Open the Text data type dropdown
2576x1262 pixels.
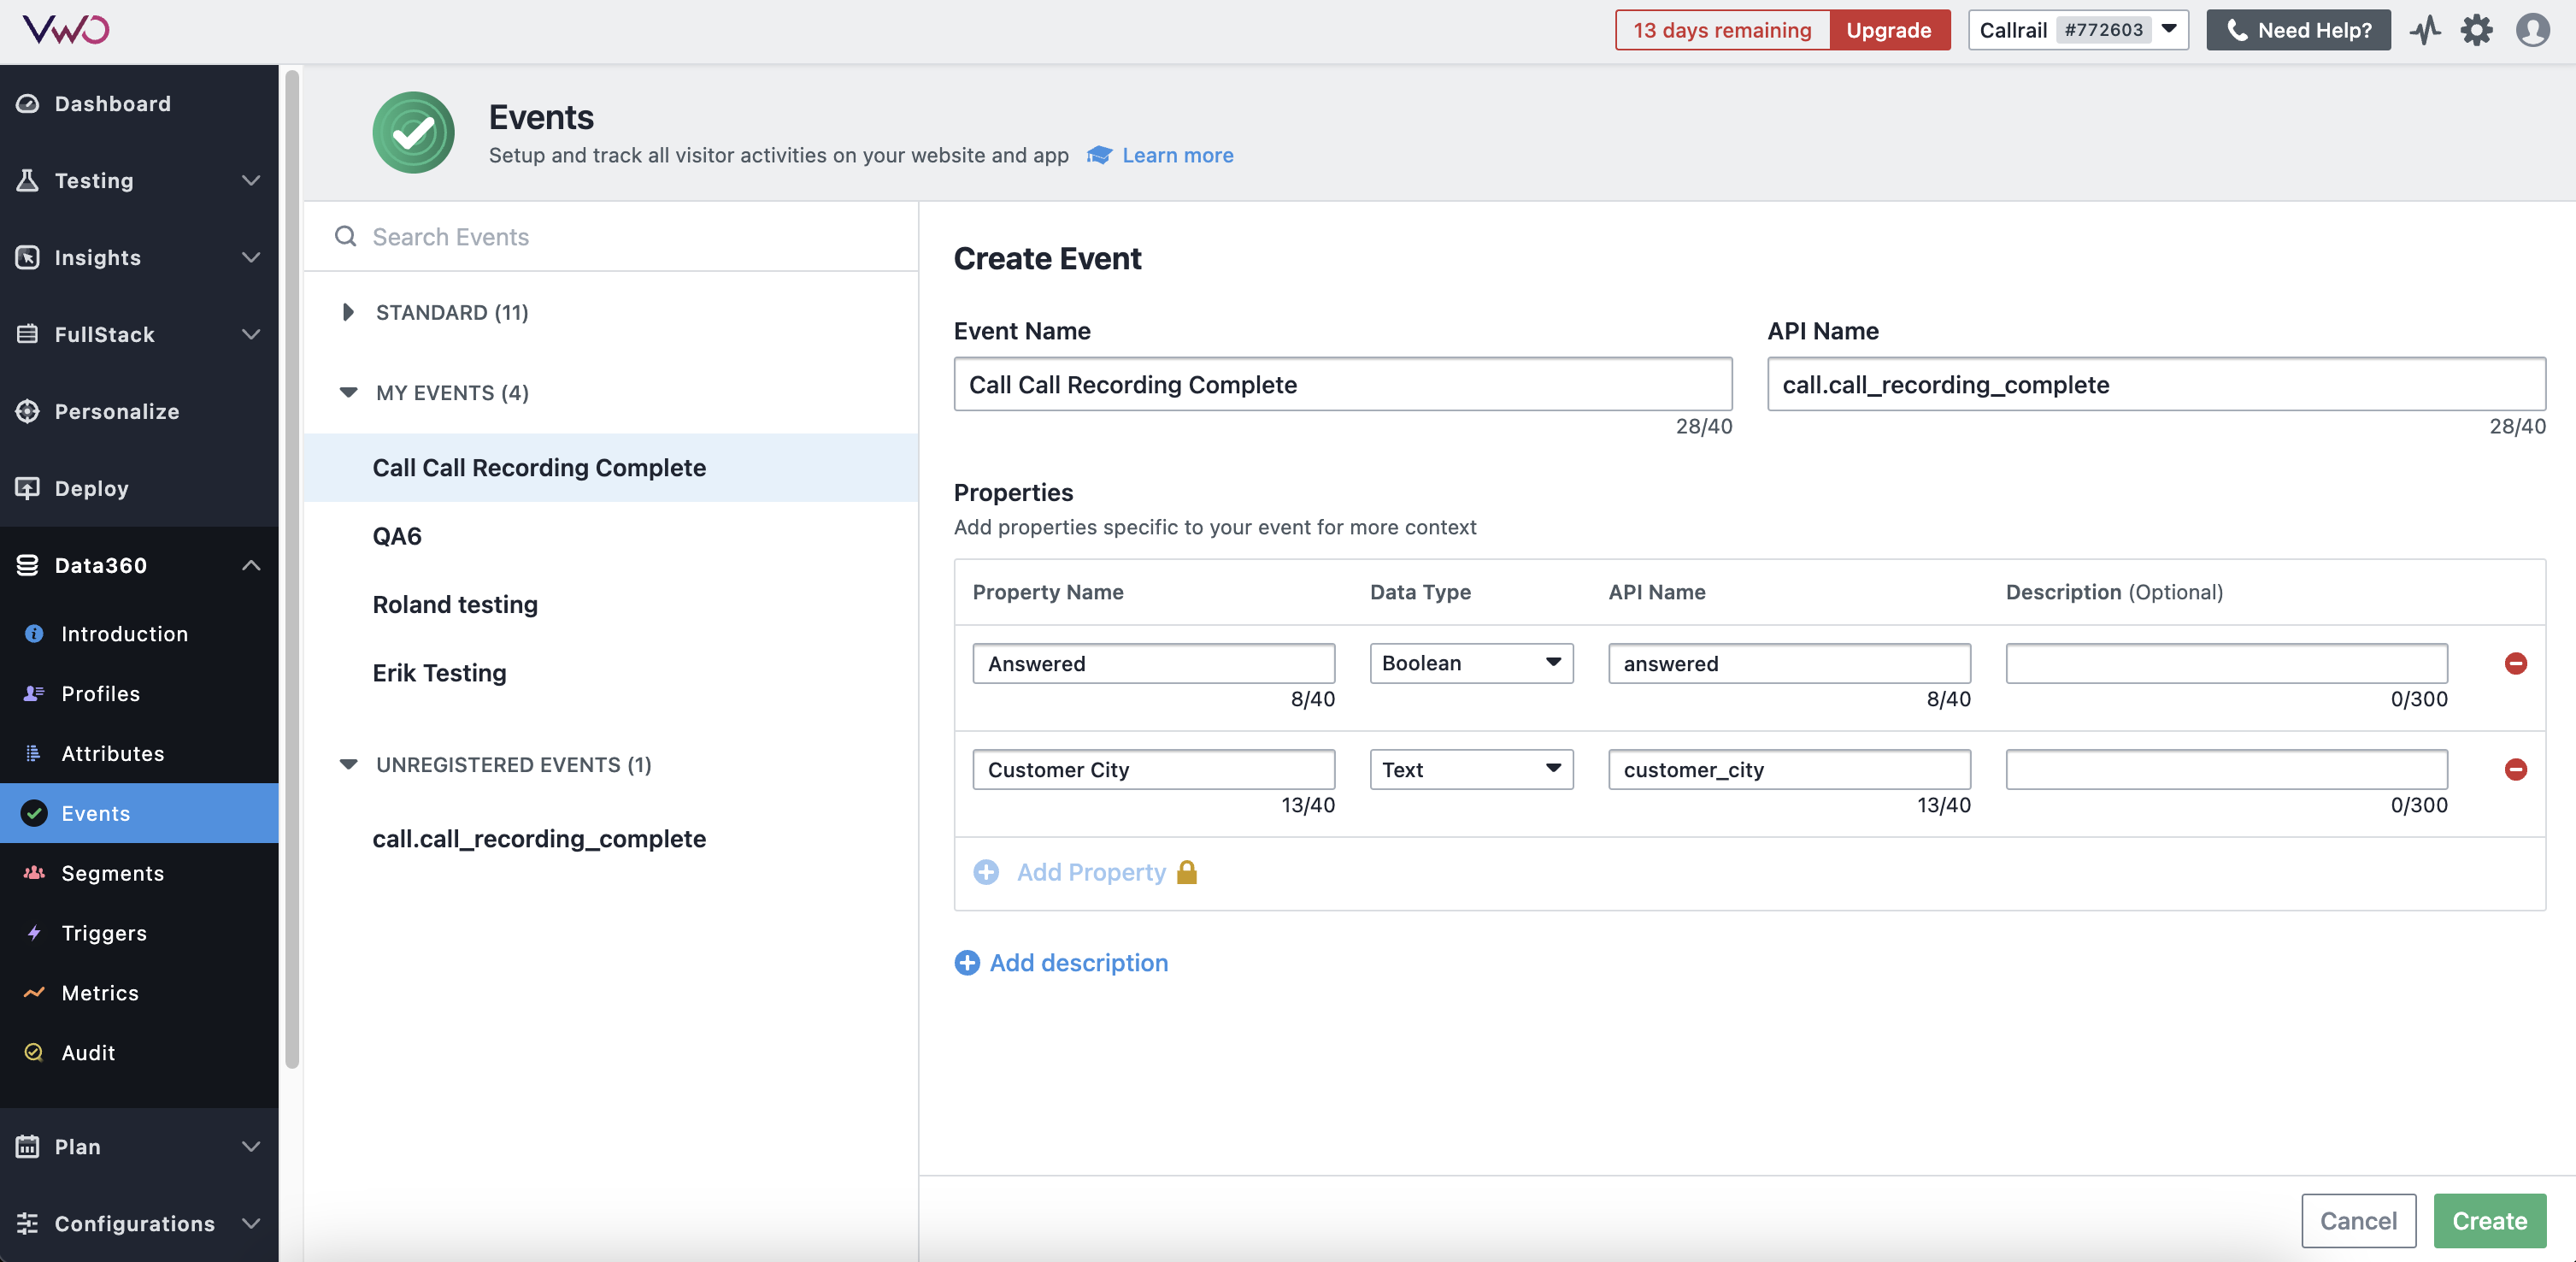[1470, 769]
